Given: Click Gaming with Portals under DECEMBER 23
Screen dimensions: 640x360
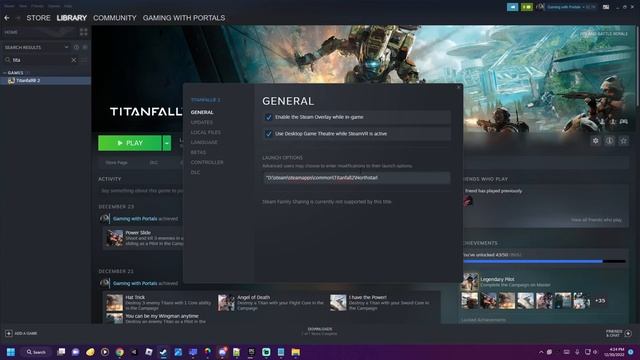Looking at the screenshot, I should pyautogui.click(x=135, y=219).
